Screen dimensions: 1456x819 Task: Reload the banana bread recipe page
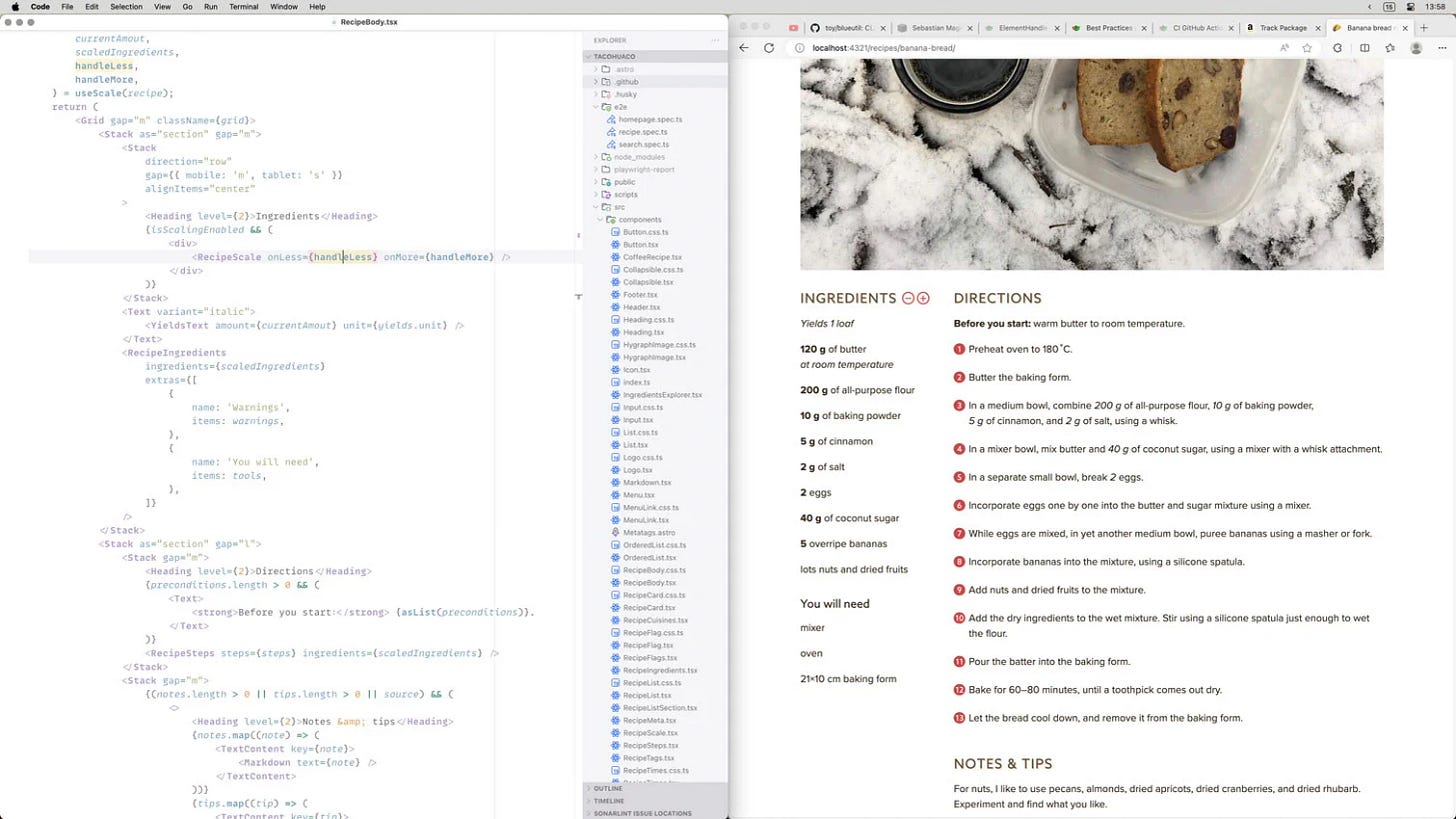[x=770, y=47]
